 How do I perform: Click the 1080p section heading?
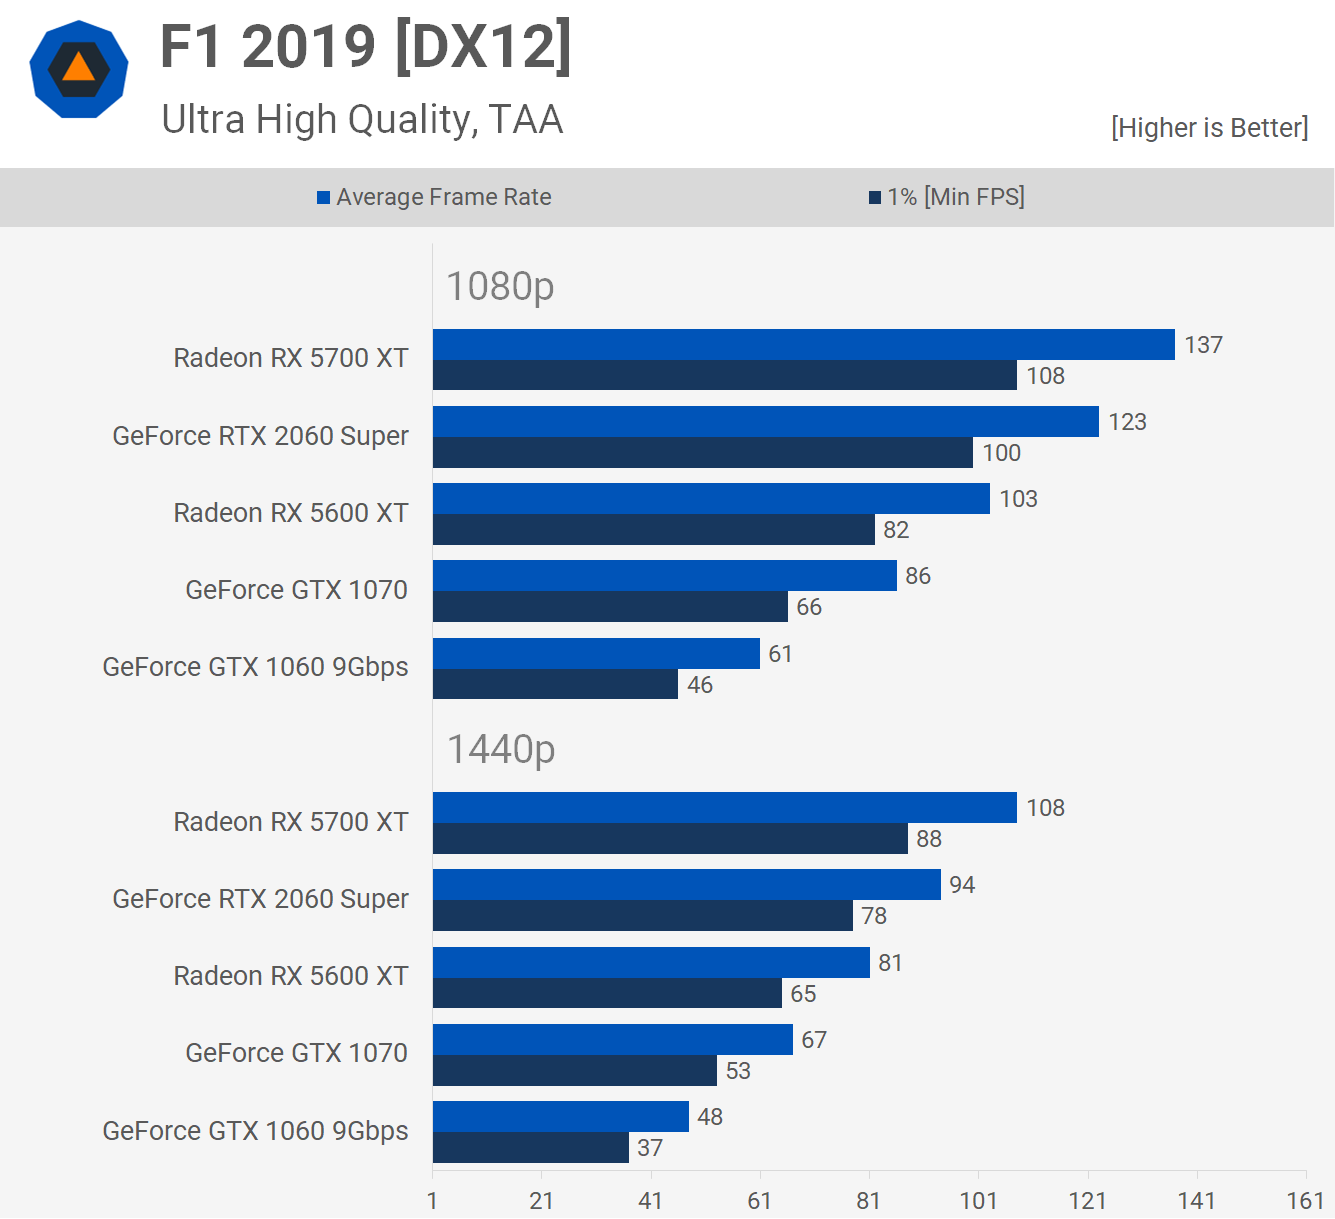500,286
